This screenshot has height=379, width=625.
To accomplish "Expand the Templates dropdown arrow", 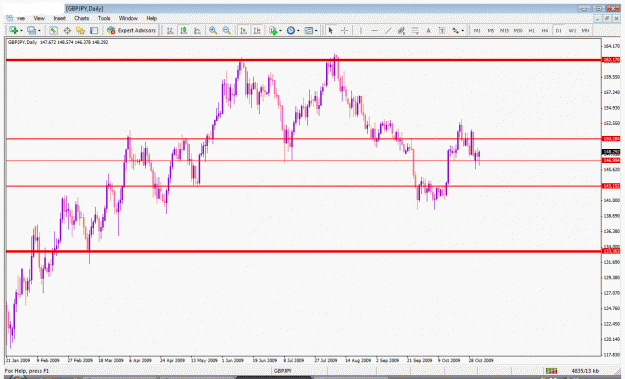I will tap(316, 31).
